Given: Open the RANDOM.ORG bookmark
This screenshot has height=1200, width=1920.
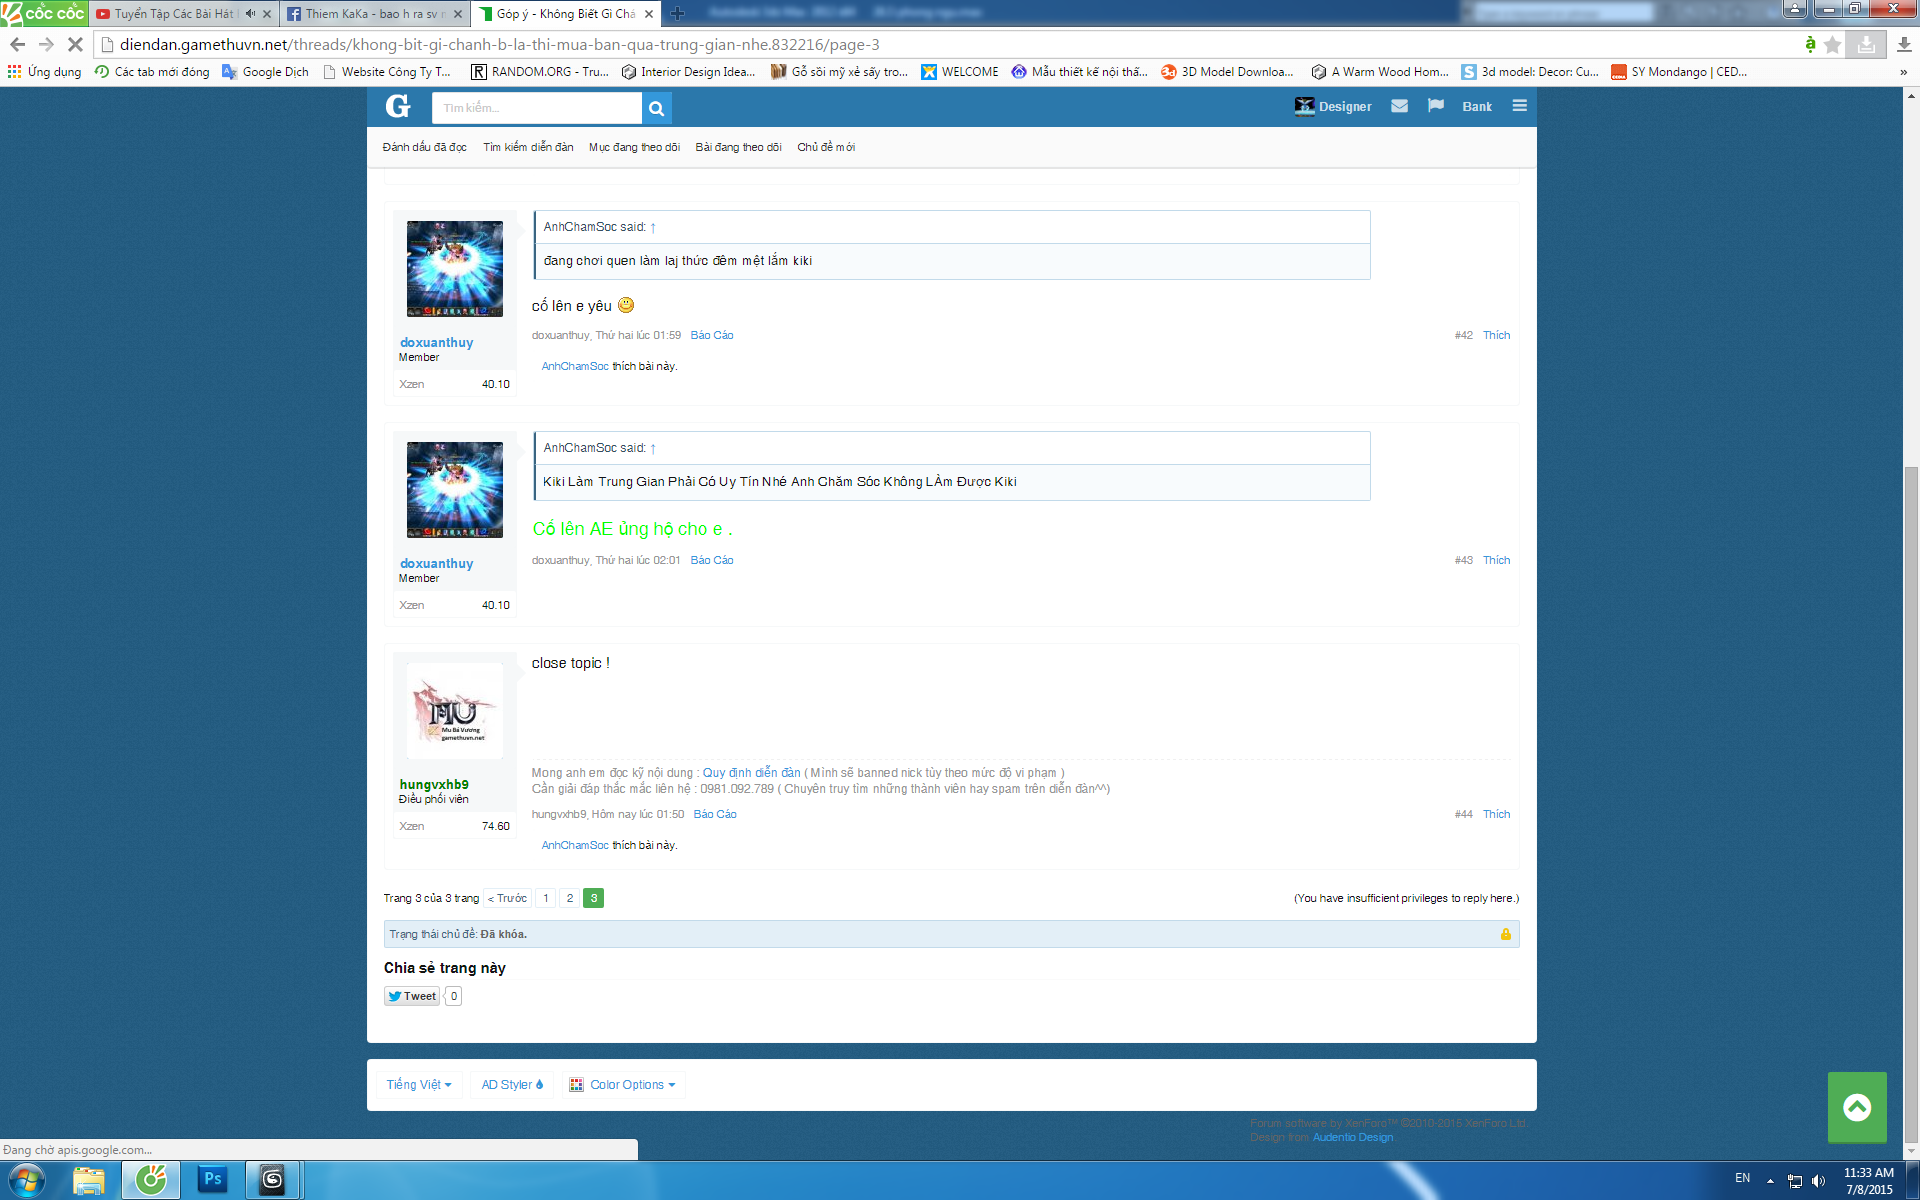Looking at the screenshot, I should 540,72.
